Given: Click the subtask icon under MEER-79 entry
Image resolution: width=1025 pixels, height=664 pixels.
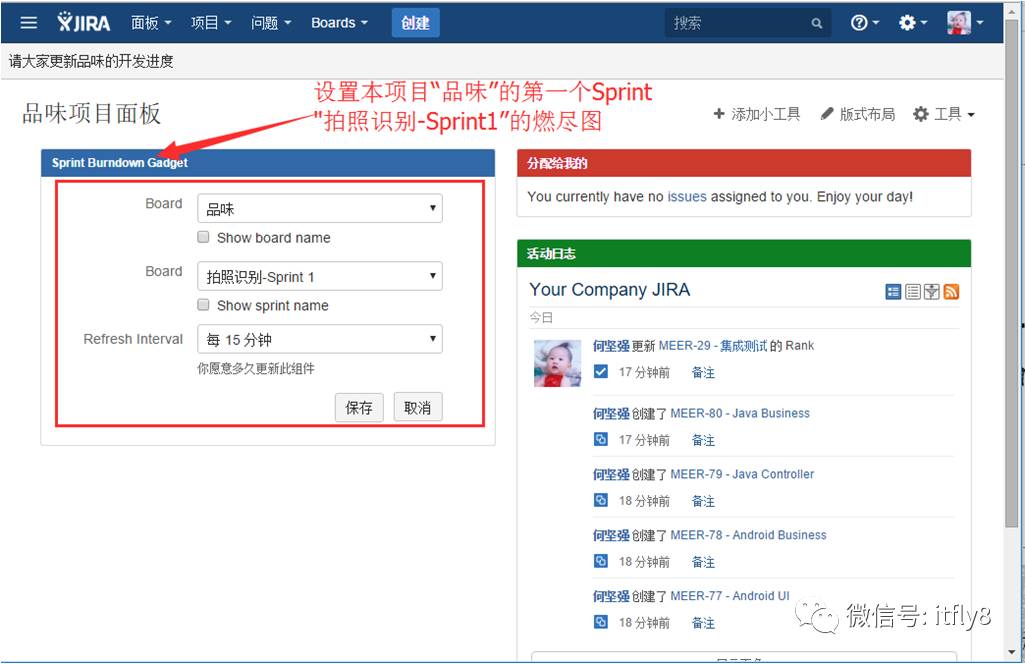Looking at the screenshot, I should coord(601,500).
